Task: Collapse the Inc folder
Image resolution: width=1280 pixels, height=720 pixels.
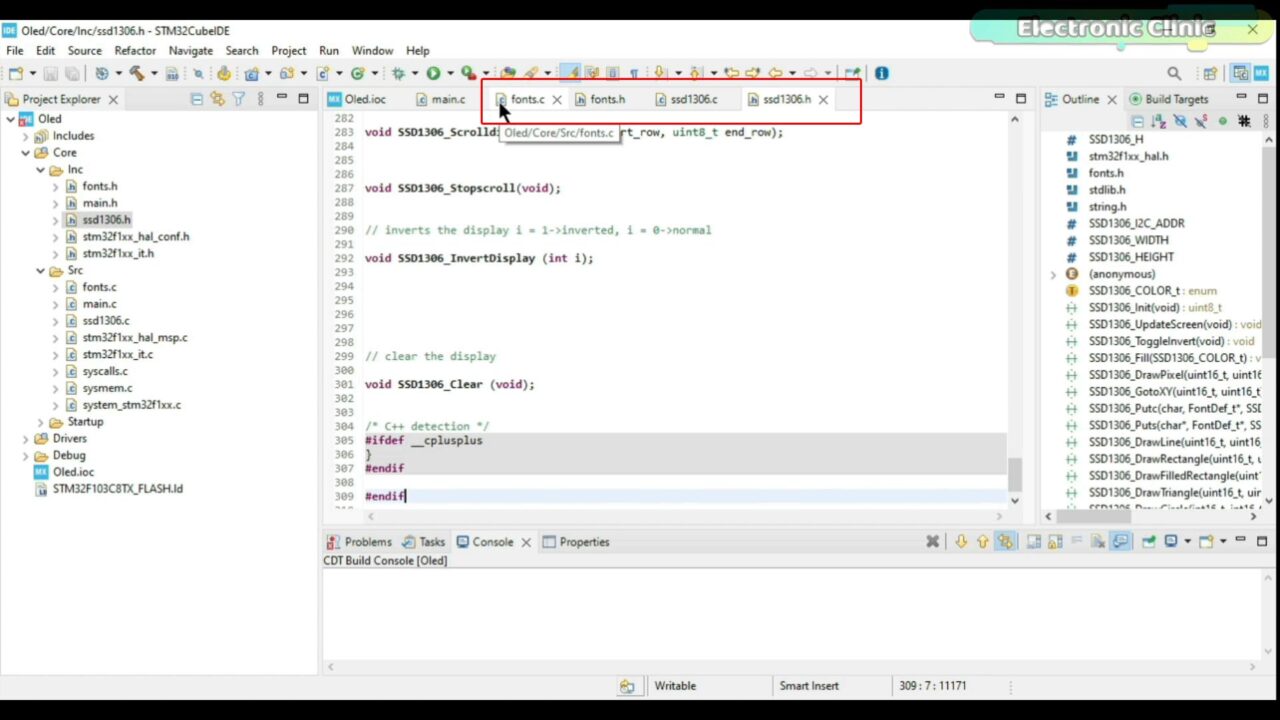Action: click(x=41, y=170)
